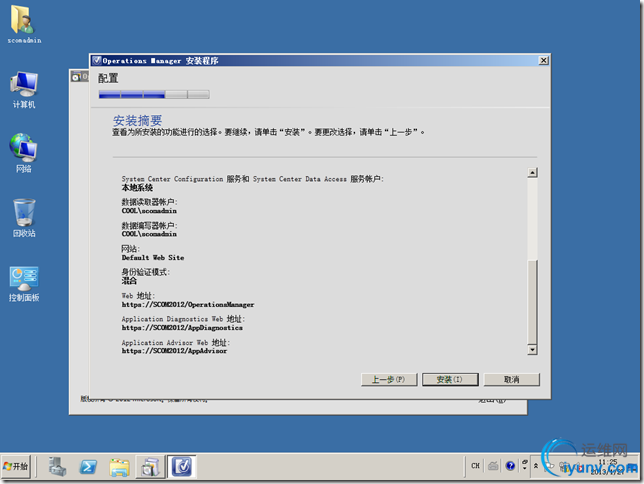The width and height of the screenshot is (644, 484).
Task: Click the CH language indicator in the tray
Action: click(x=475, y=466)
